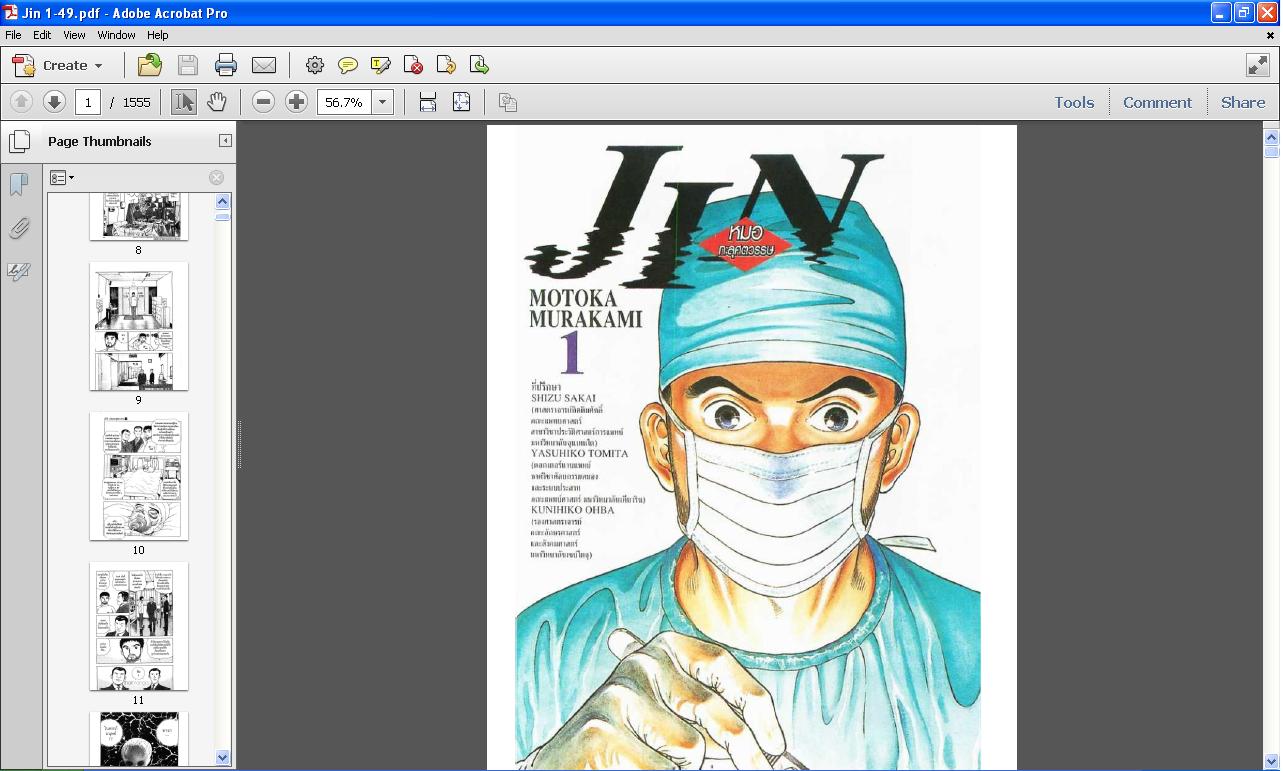The height and width of the screenshot is (771, 1283).
Task: Select page 9 thumbnail
Action: [139, 327]
